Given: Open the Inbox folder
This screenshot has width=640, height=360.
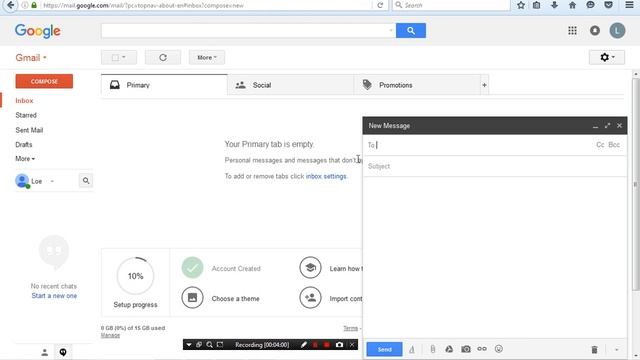Looking at the screenshot, I should click(24, 100).
